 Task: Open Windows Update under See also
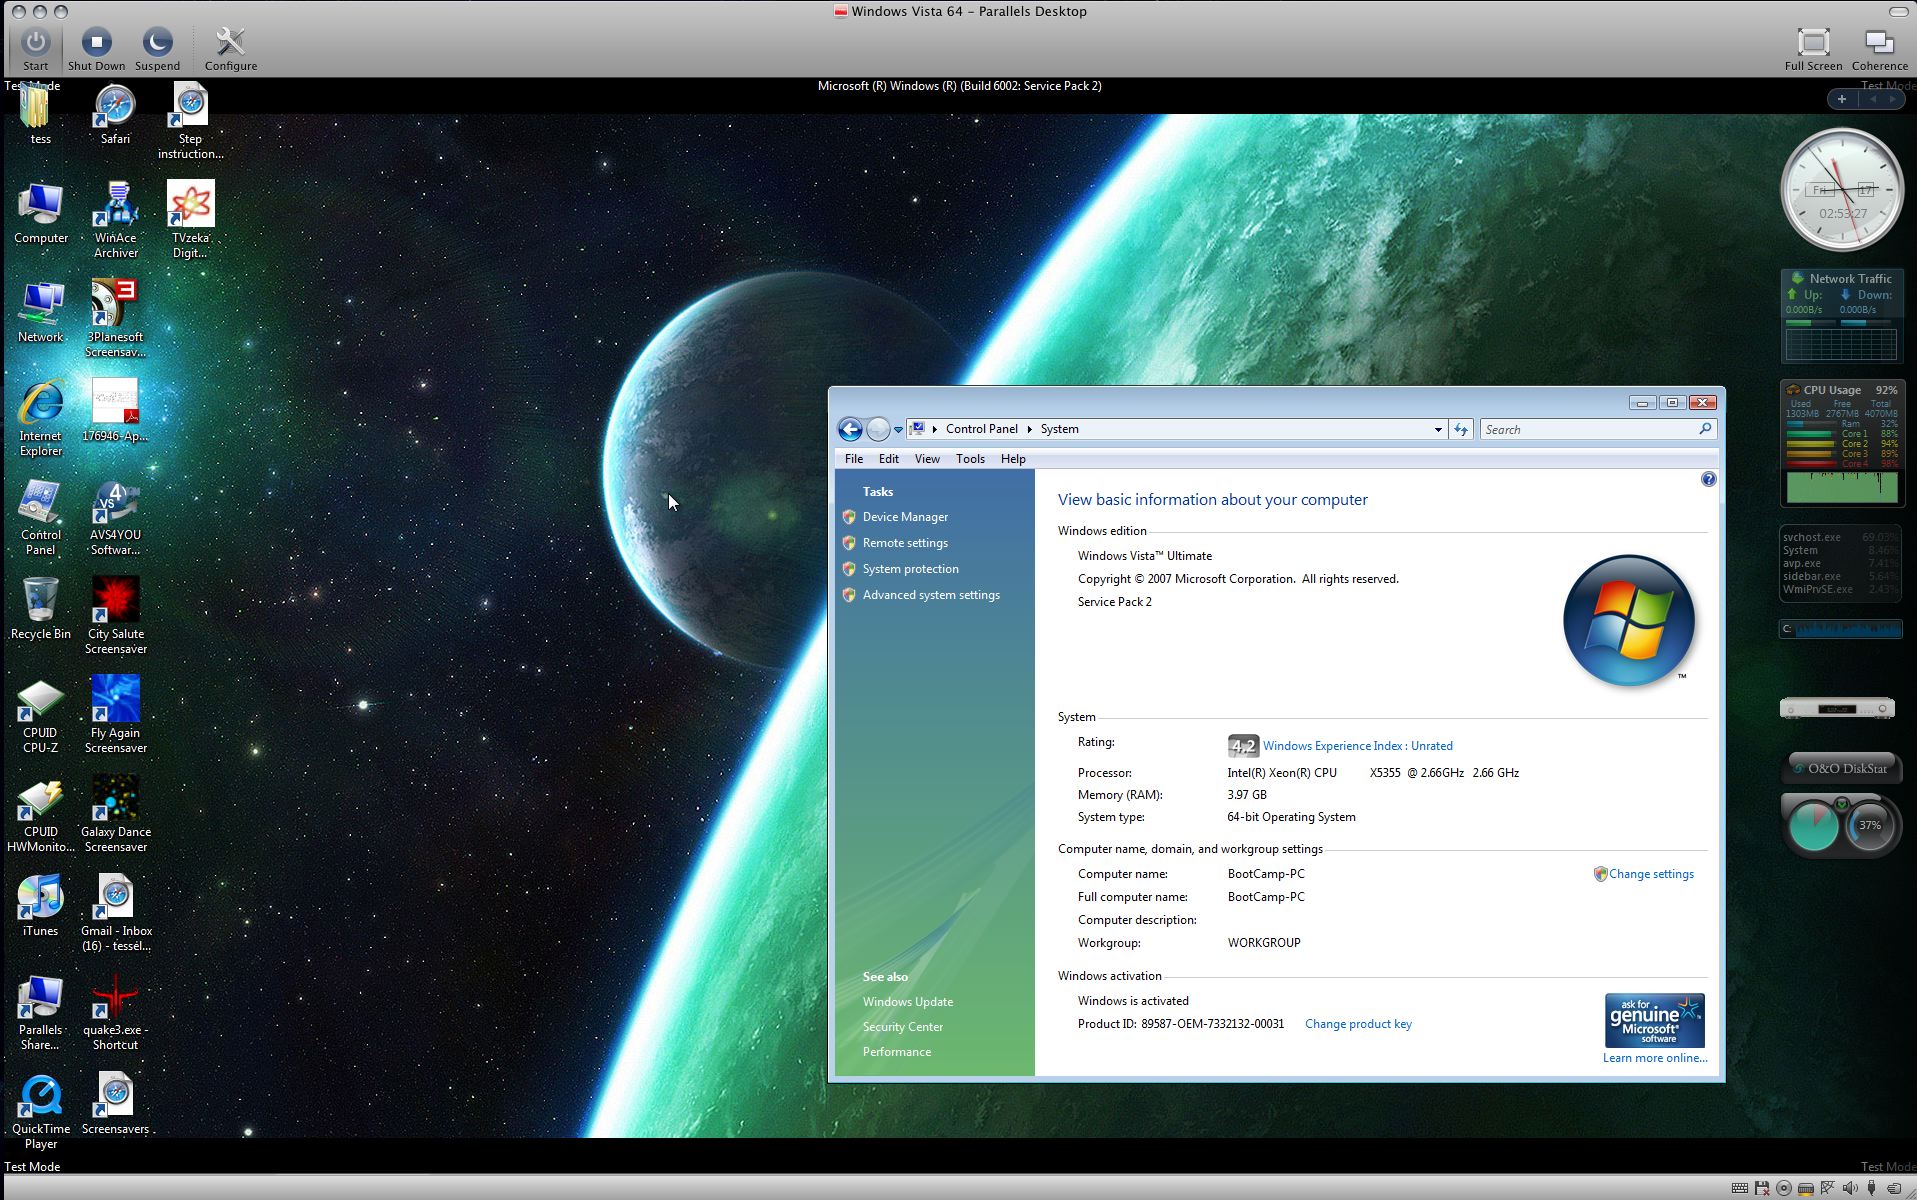point(907,1002)
